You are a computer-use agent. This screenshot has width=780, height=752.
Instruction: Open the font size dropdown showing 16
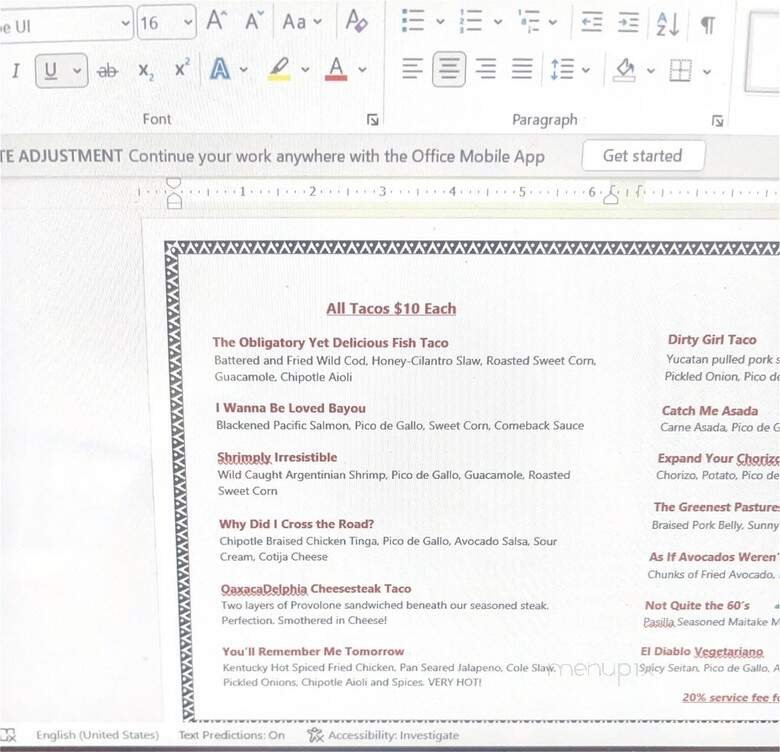pyautogui.click(x=188, y=22)
